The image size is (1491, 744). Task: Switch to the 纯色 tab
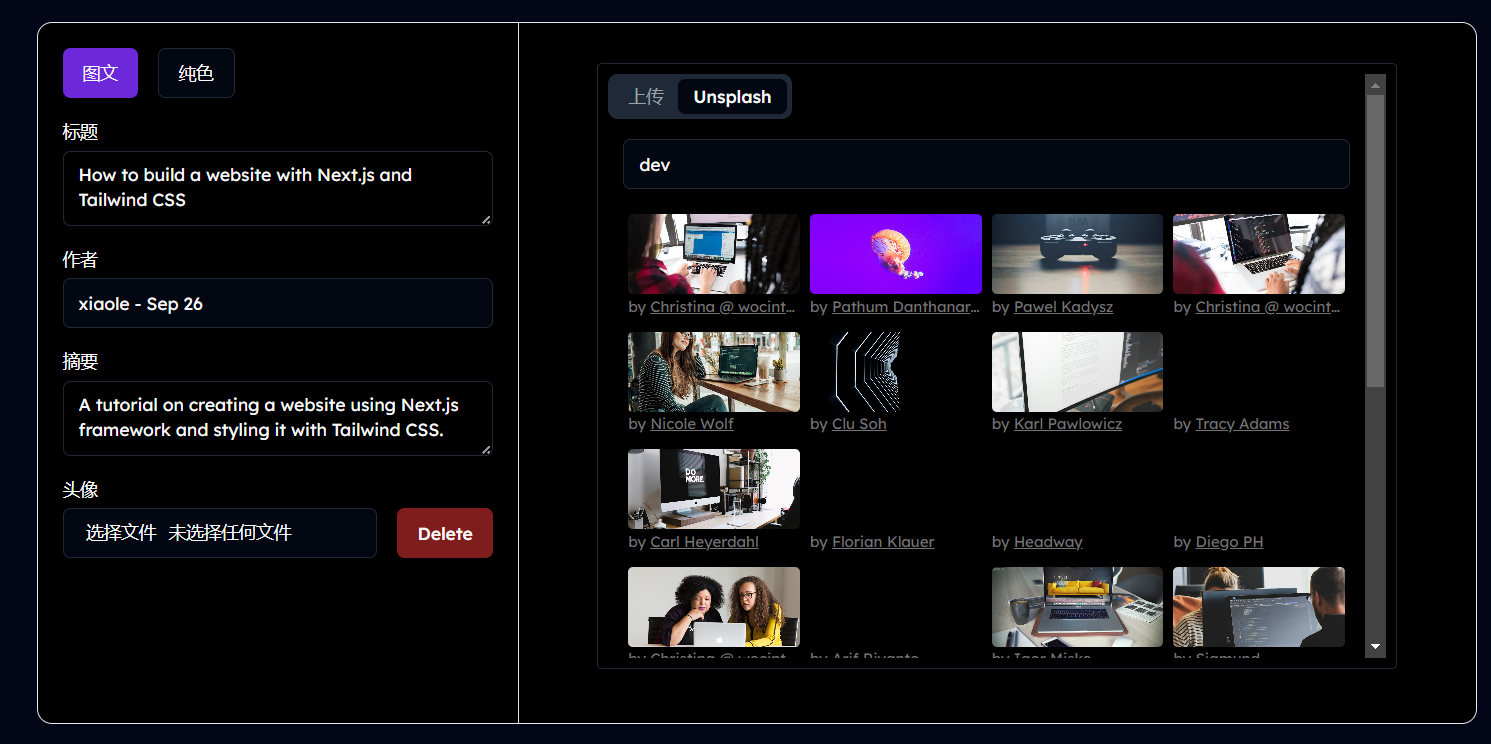click(196, 73)
